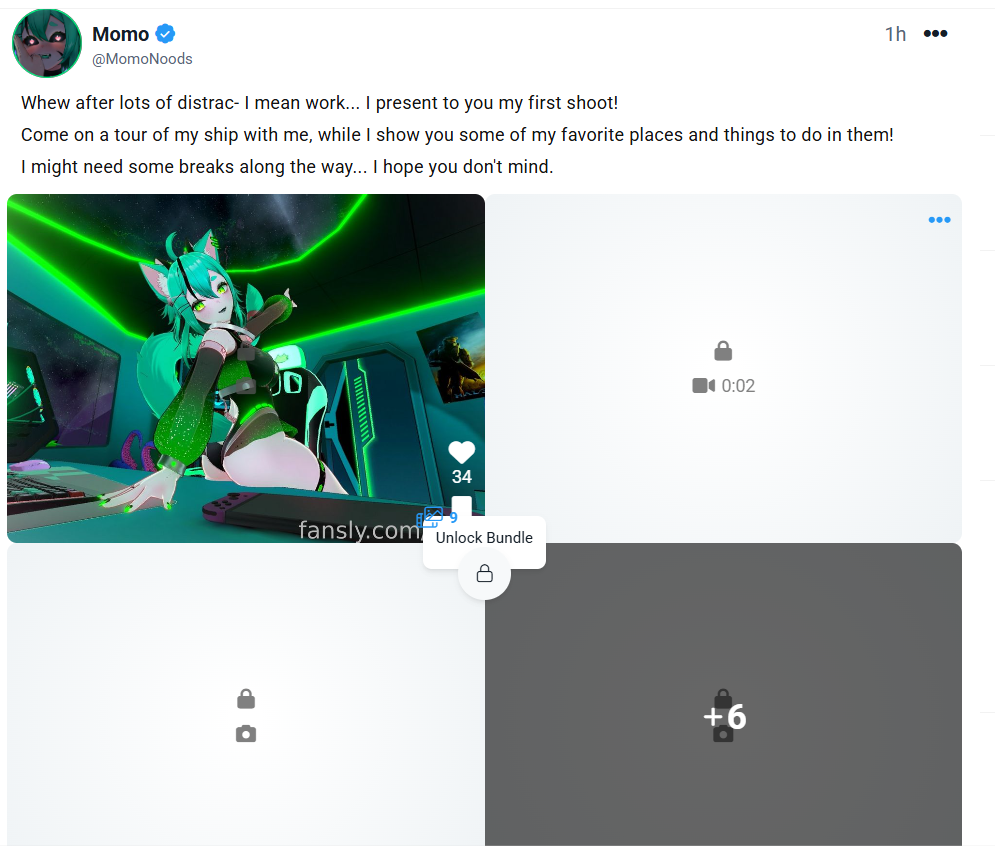Viewport: 995px width, 846px height.
Task: Click the camera icon on locked photo tile
Action: pyautogui.click(x=246, y=734)
